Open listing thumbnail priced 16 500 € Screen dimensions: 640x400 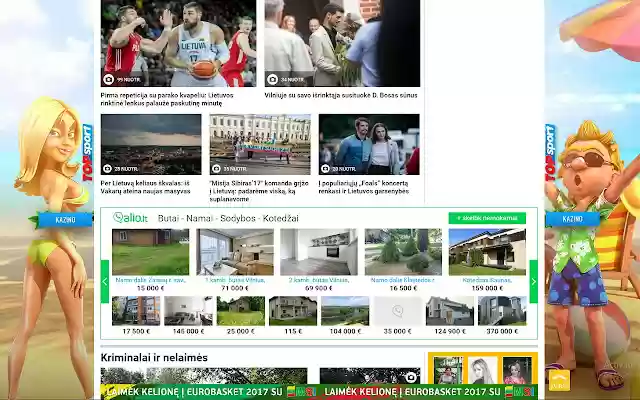pos(403,252)
